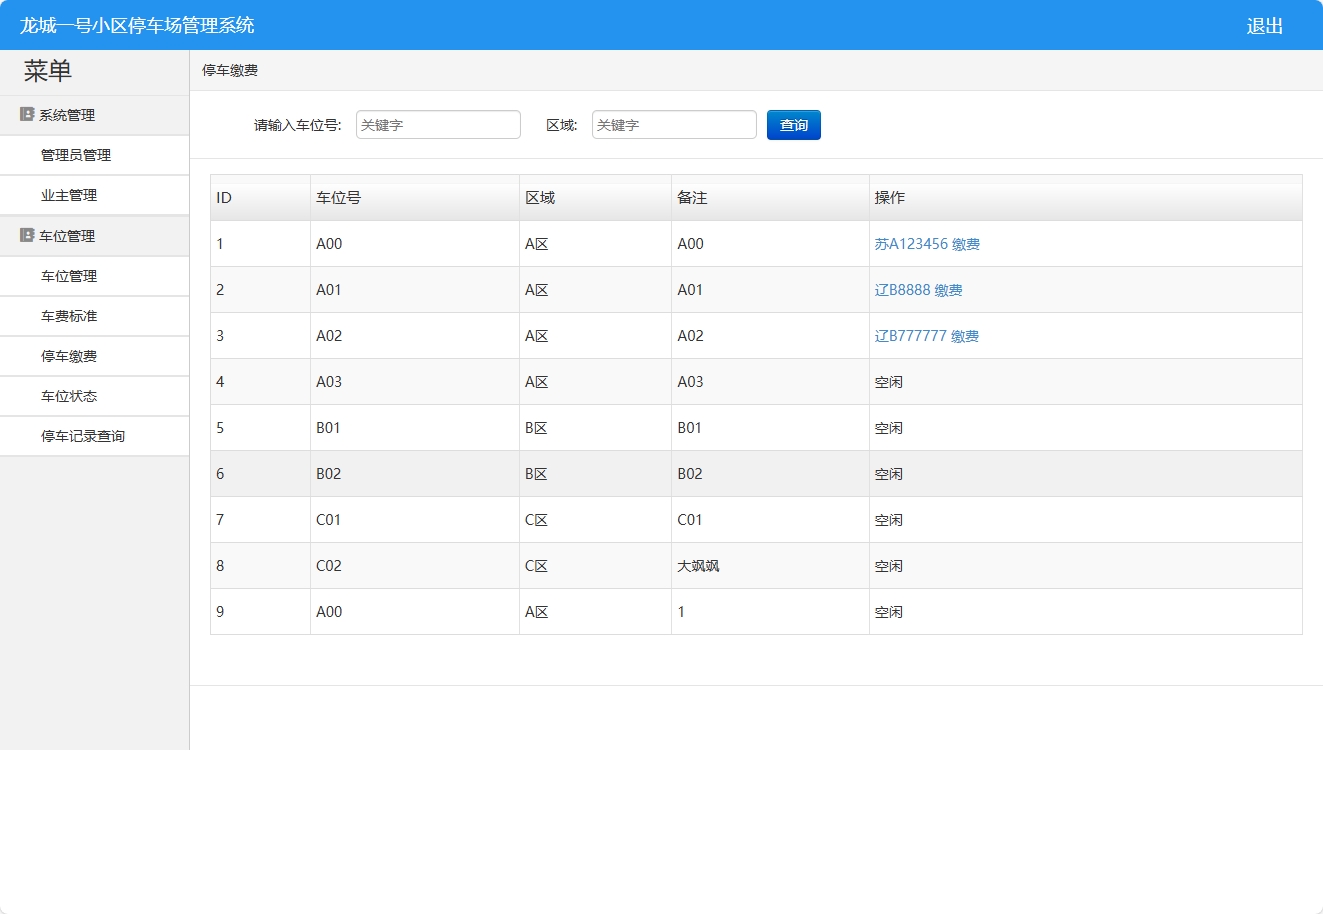Viewport: 1323px width, 914px height.
Task: Select the table row with remark 大飒飒
Action: click(698, 566)
